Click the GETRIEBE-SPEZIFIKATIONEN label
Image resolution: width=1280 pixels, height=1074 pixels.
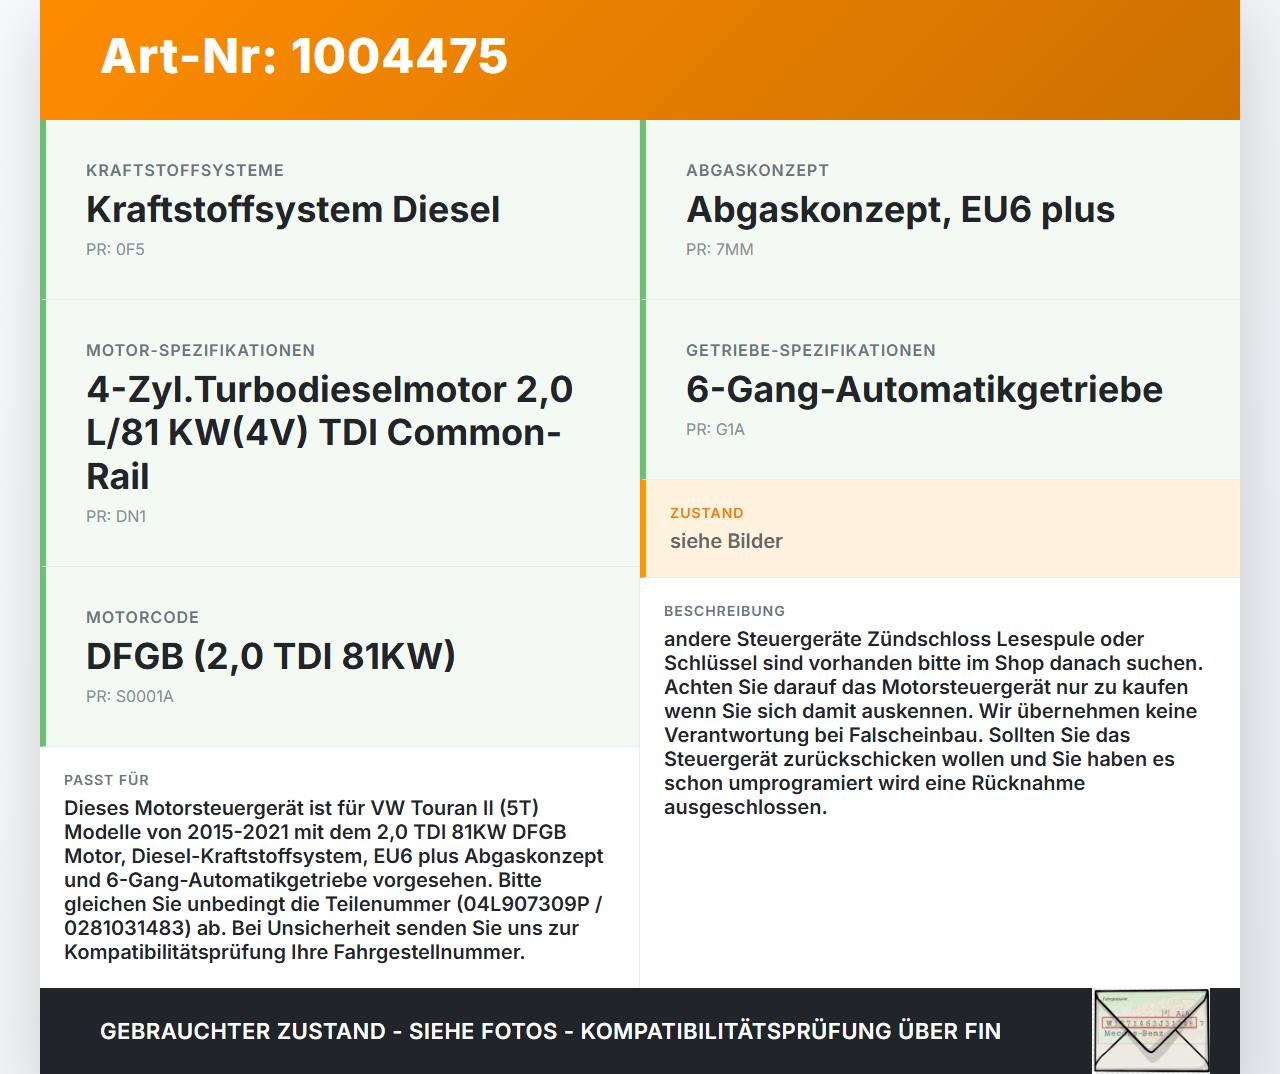811,350
